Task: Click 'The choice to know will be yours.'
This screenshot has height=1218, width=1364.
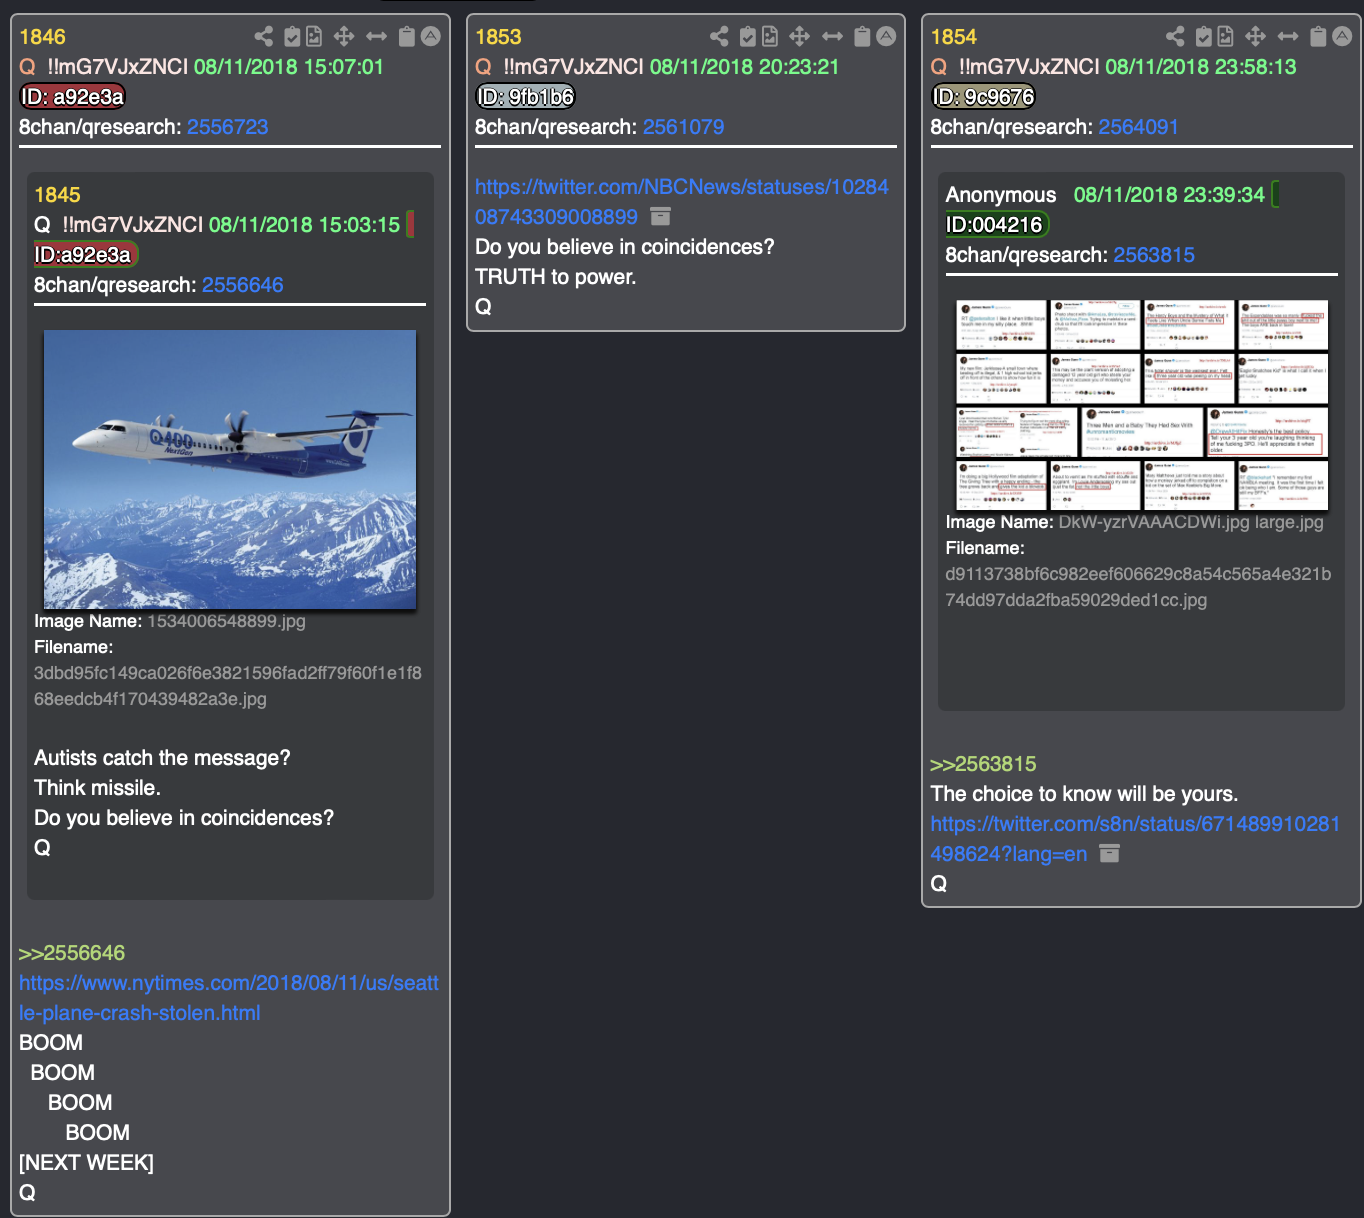Action: [x=1084, y=794]
